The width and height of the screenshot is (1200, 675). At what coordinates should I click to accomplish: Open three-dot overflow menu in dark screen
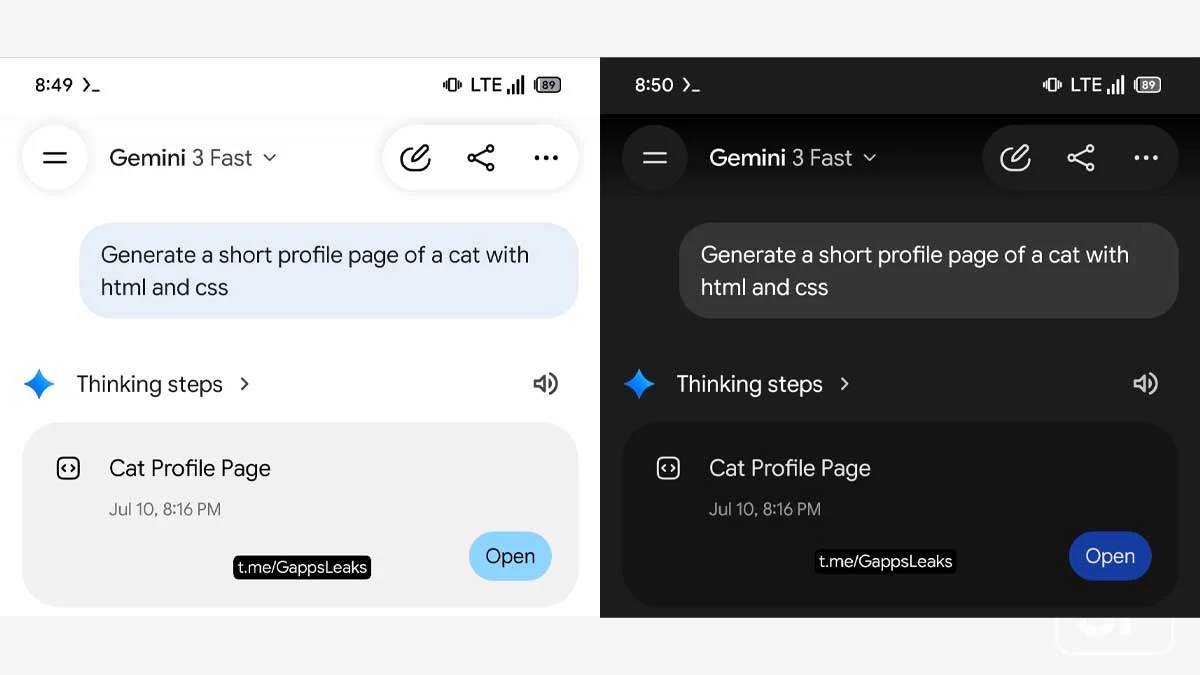tap(1146, 158)
